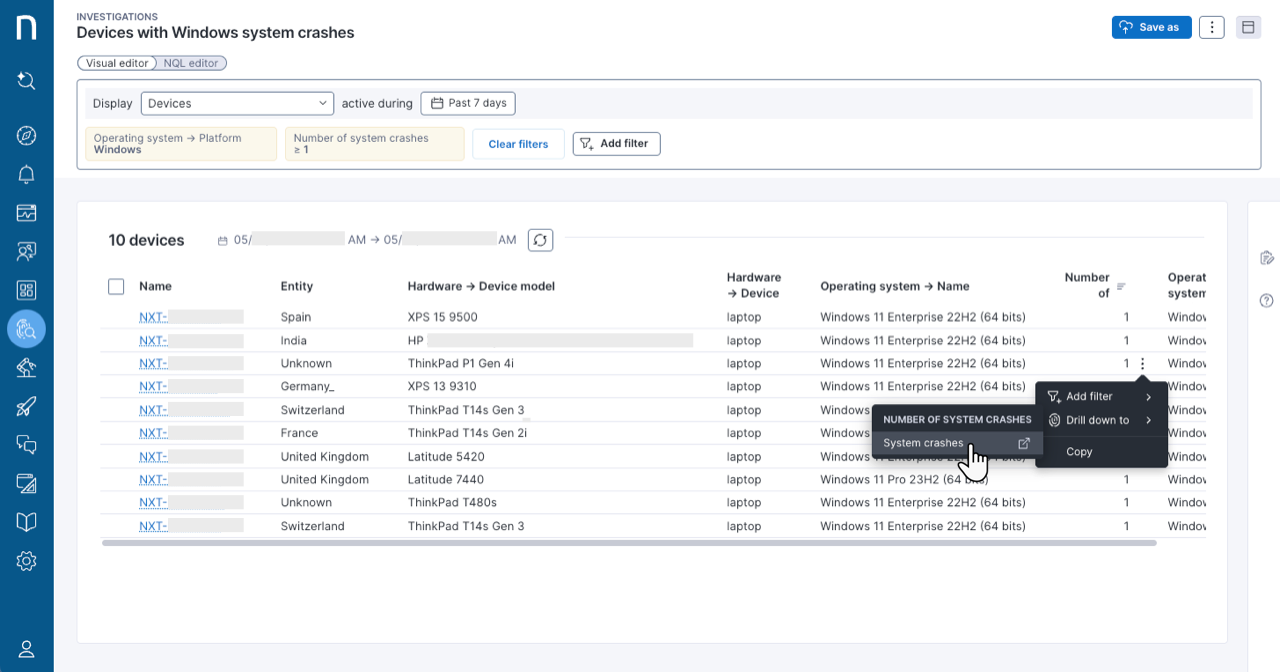1280x672 pixels.
Task: Open the Devices display dropdown
Action: tap(237, 103)
